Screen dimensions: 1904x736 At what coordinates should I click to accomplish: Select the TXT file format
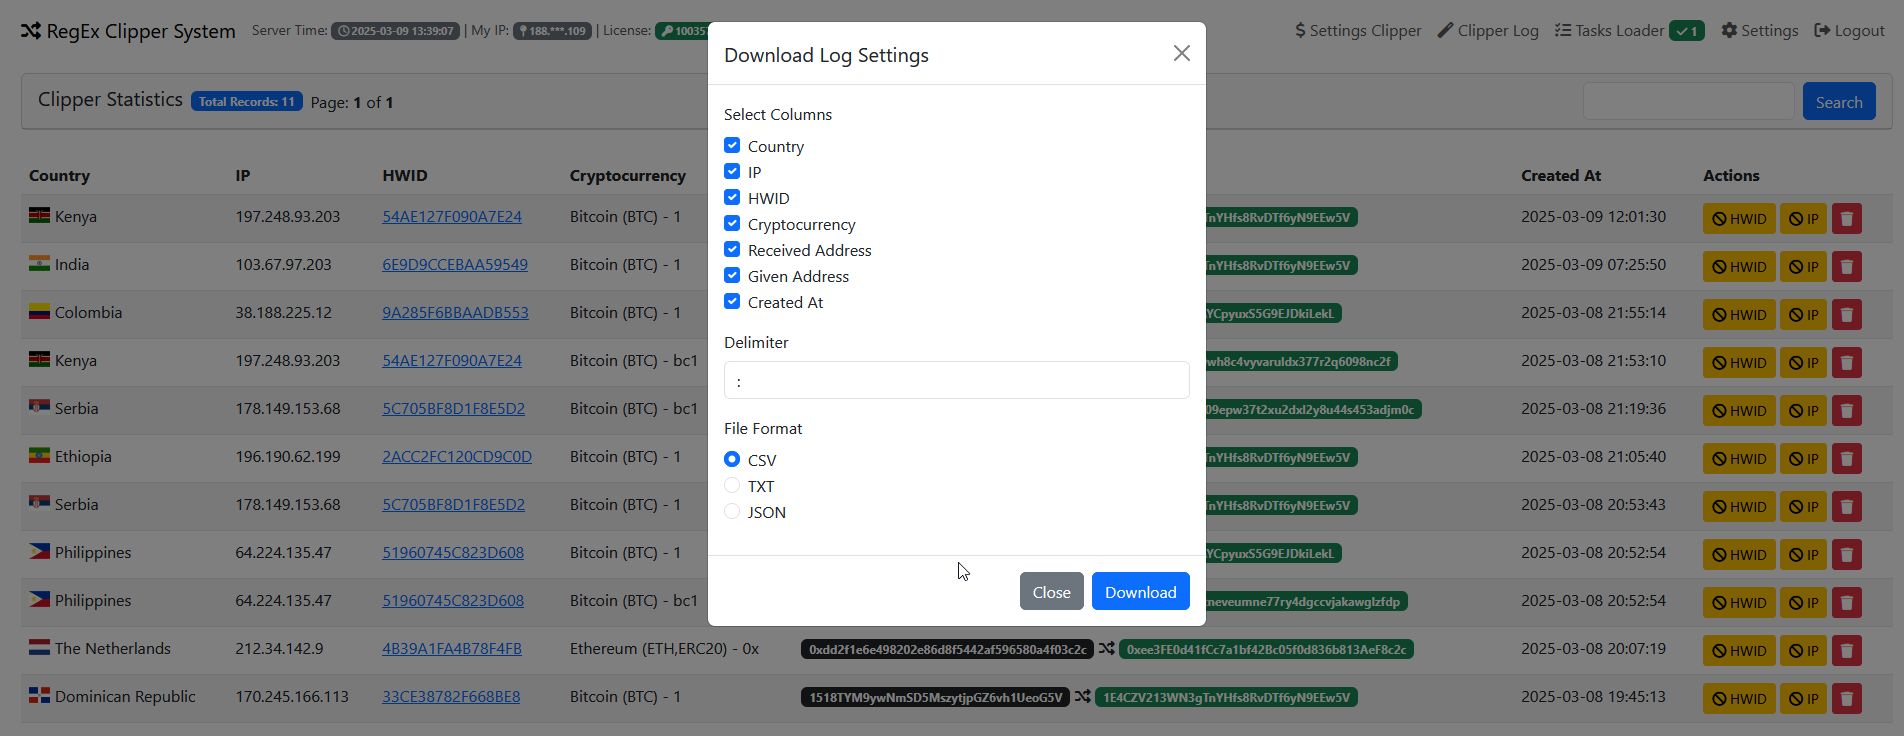732,486
